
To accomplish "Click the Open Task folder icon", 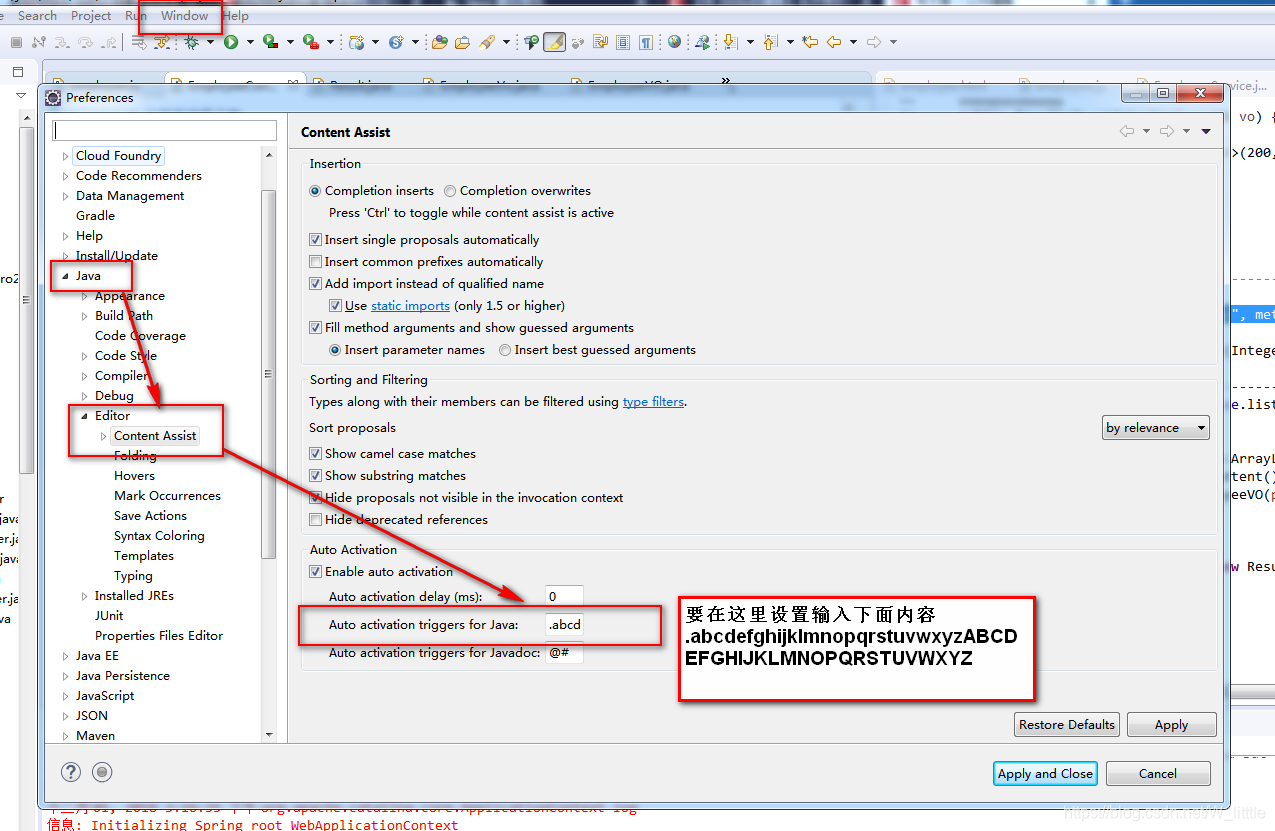I will pos(462,42).
